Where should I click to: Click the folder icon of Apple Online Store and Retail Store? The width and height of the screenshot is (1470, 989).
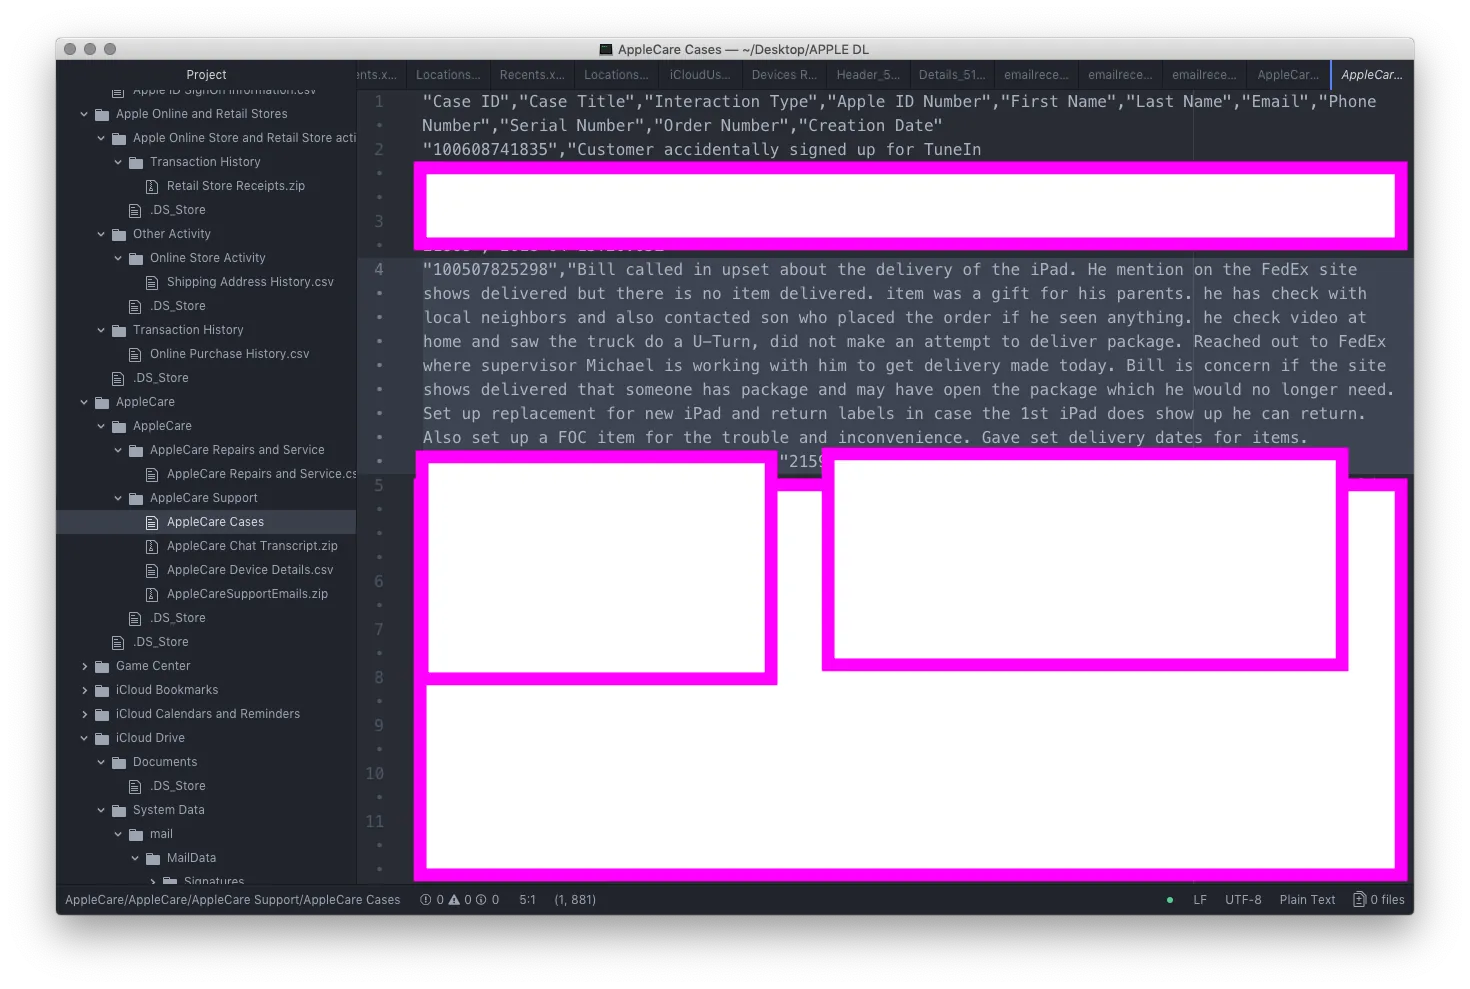click(x=119, y=138)
